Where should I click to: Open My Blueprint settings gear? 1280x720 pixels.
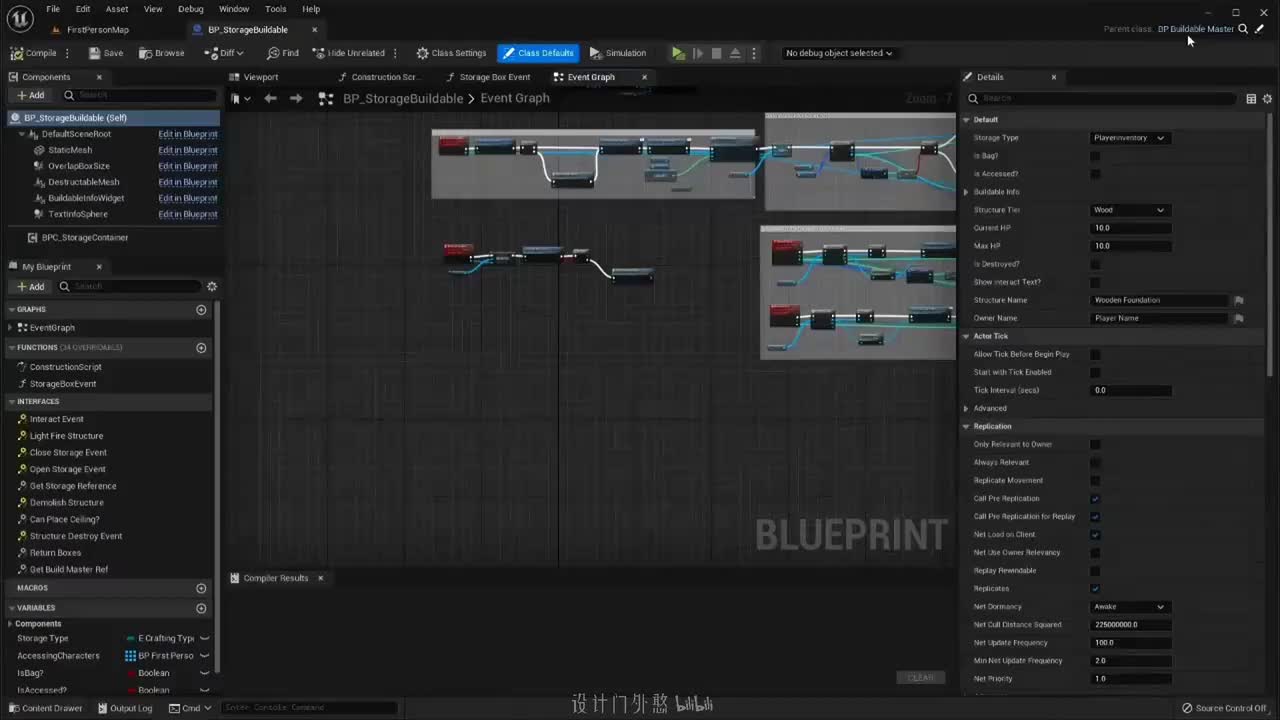point(212,286)
